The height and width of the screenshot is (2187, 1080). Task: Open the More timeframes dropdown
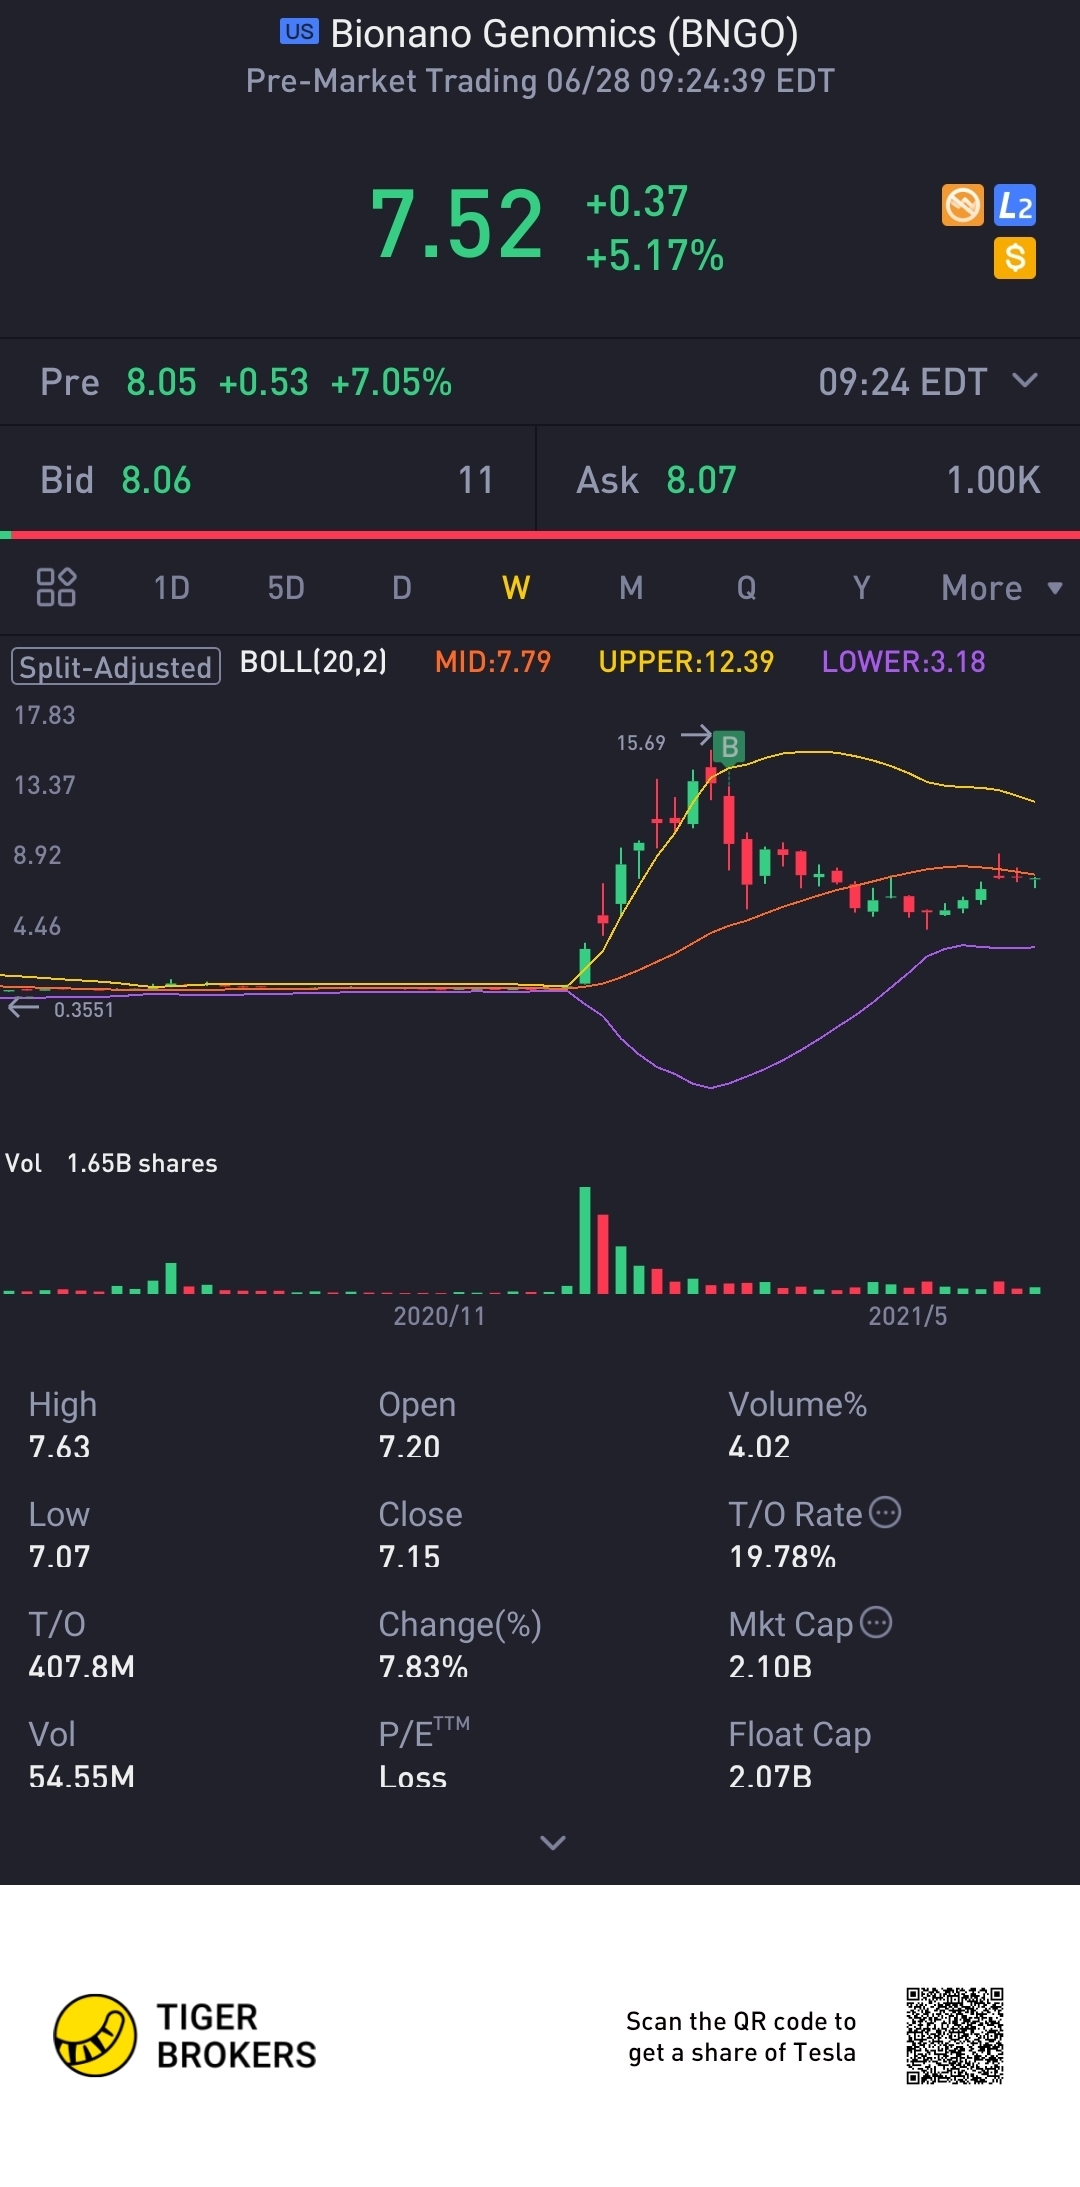pos(1002,588)
